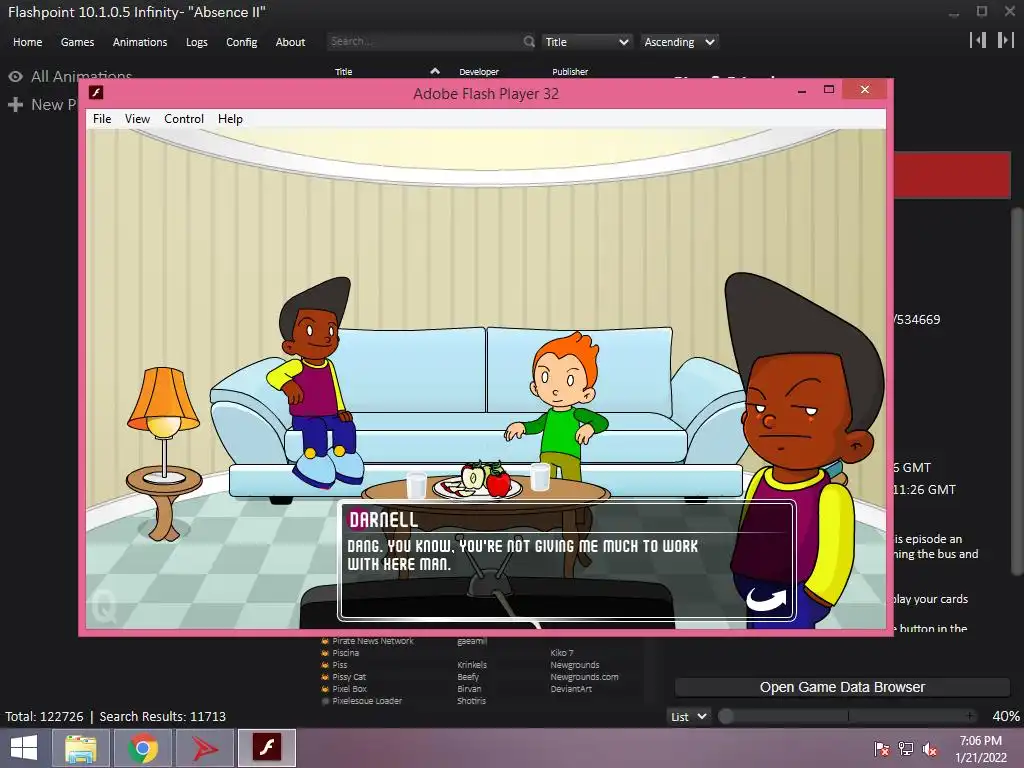This screenshot has width=1024, height=768.
Task: Click the Birvan developer cell
Action: 469,689
